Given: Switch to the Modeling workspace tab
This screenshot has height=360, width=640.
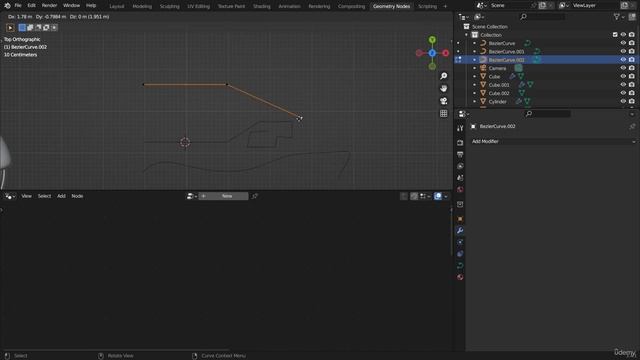Looking at the screenshot, I should point(142,6).
